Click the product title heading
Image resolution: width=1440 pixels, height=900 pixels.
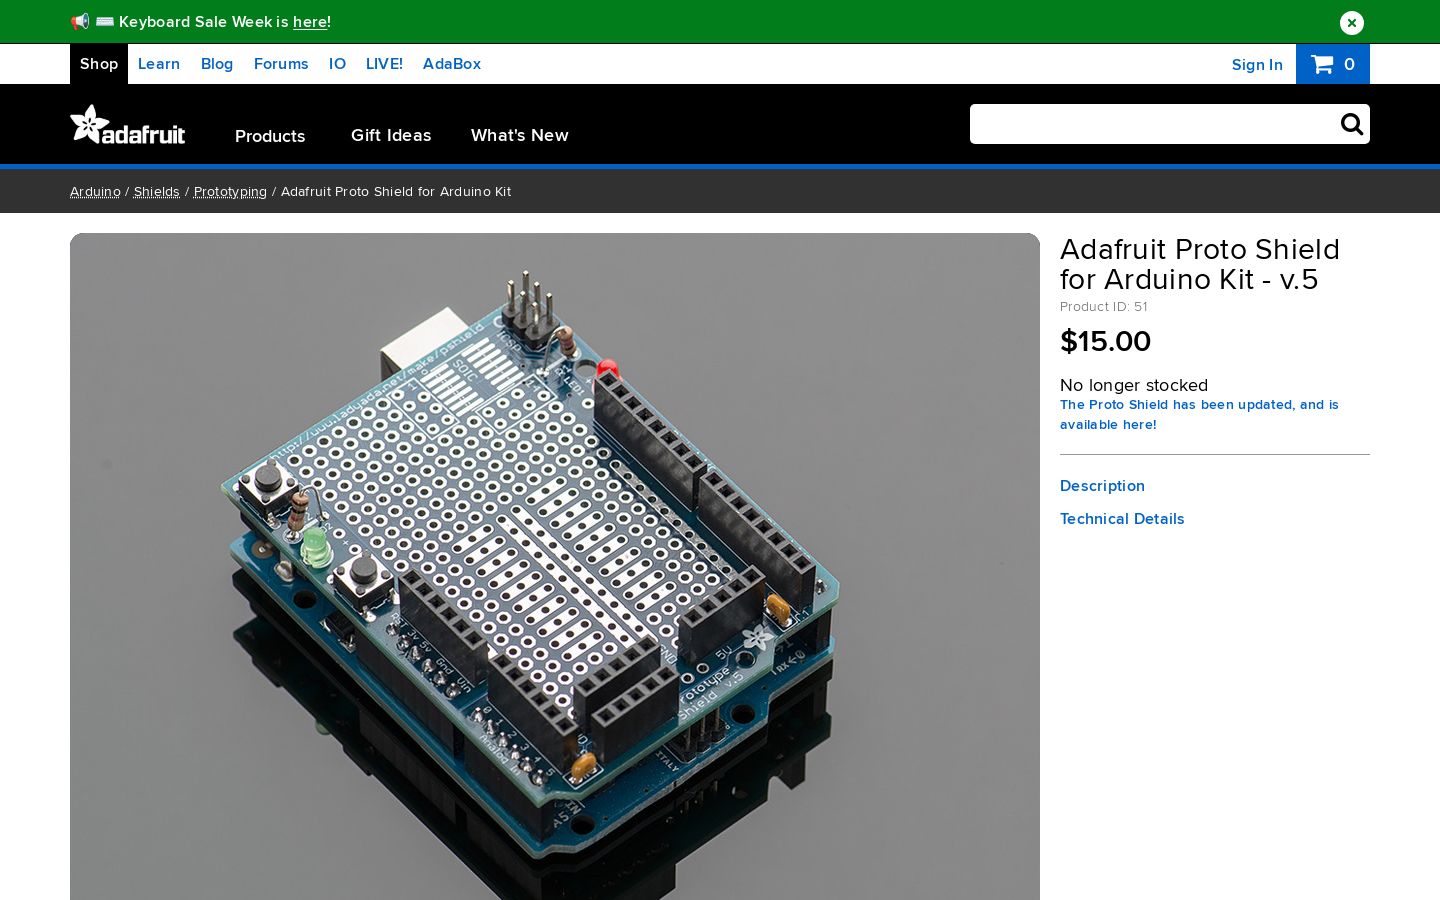click(1200, 264)
